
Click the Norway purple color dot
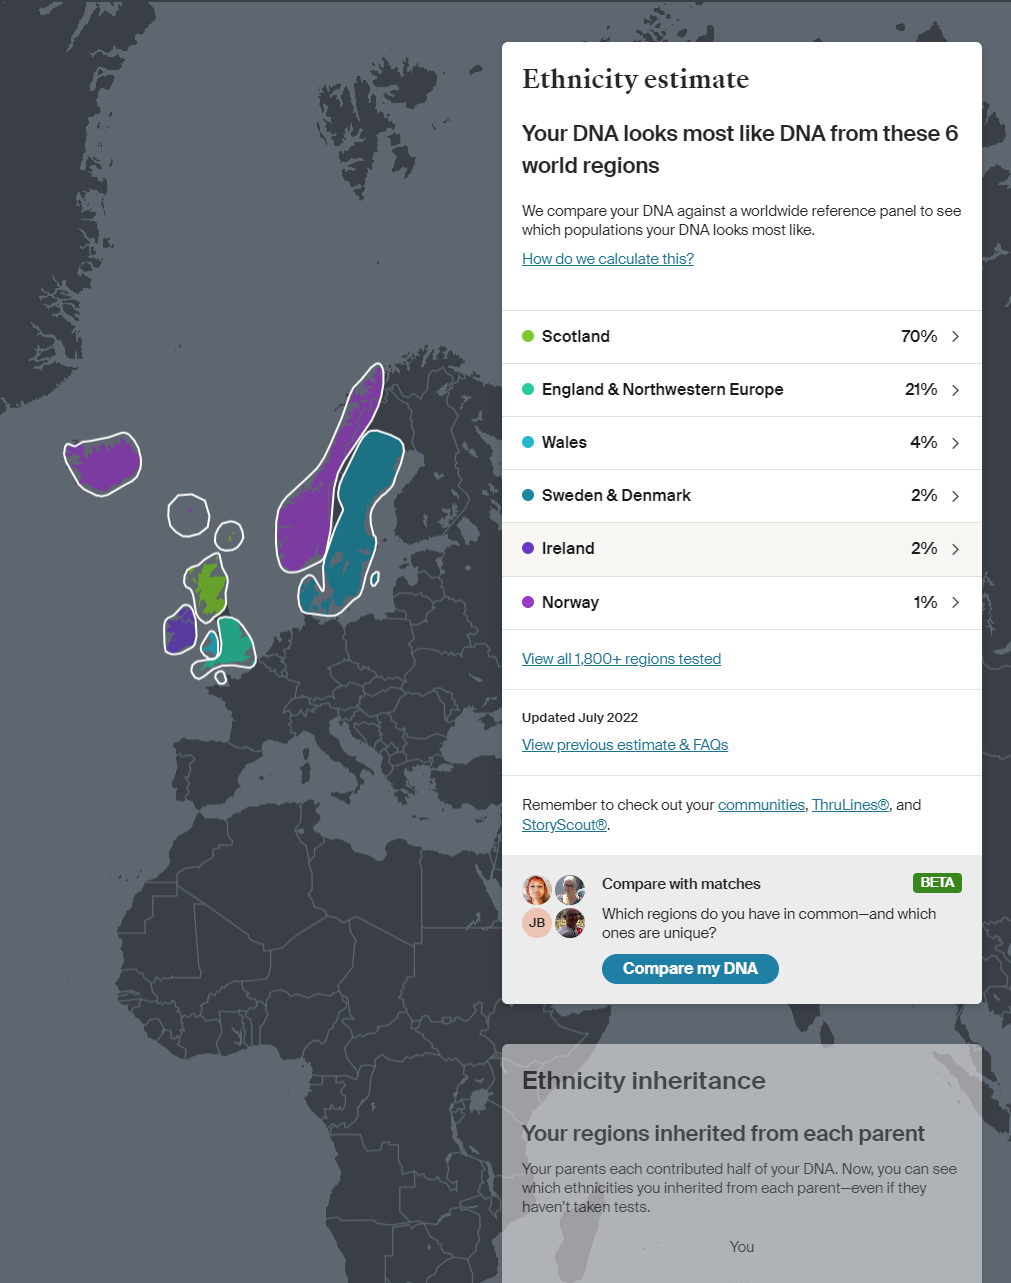528,602
